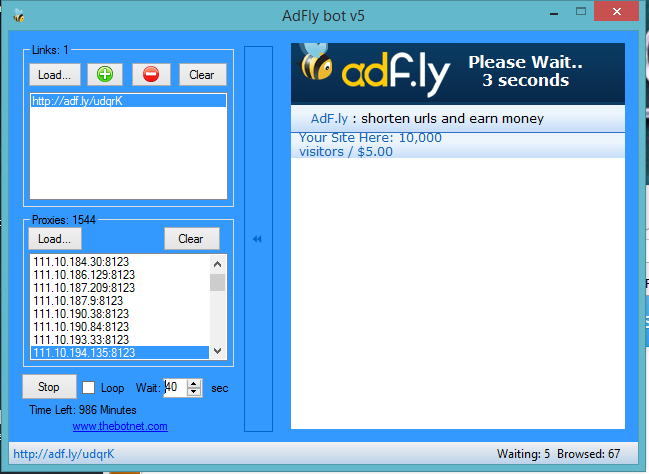This screenshot has width=649, height=474.
Task: Clear the links list
Action: pos(202,75)
